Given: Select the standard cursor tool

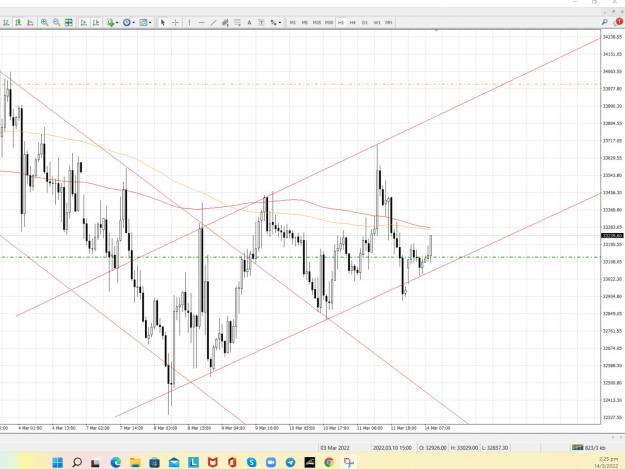Looking at the screenshot, I should coord(163,23).
